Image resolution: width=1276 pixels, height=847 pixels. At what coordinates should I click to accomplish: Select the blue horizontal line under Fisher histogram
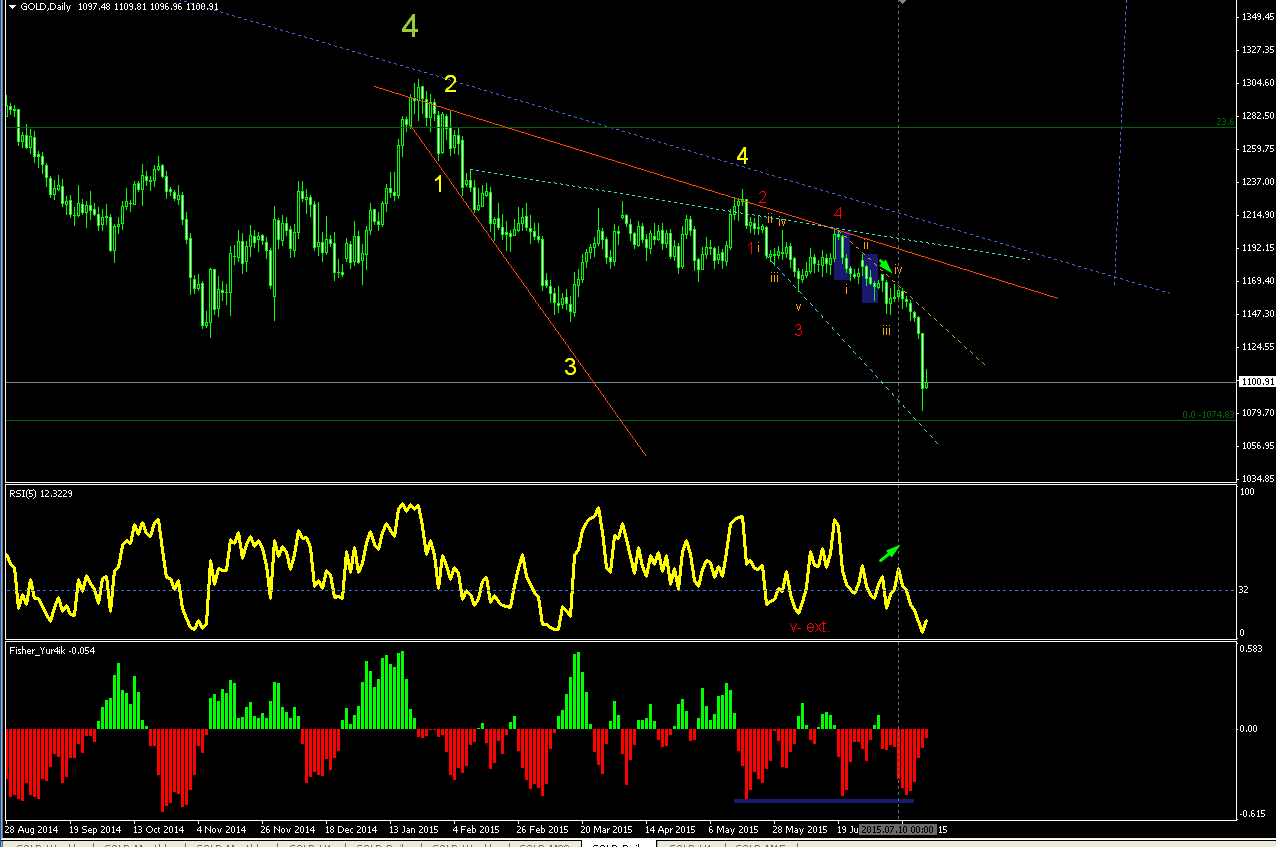click(x=824, y=800)
